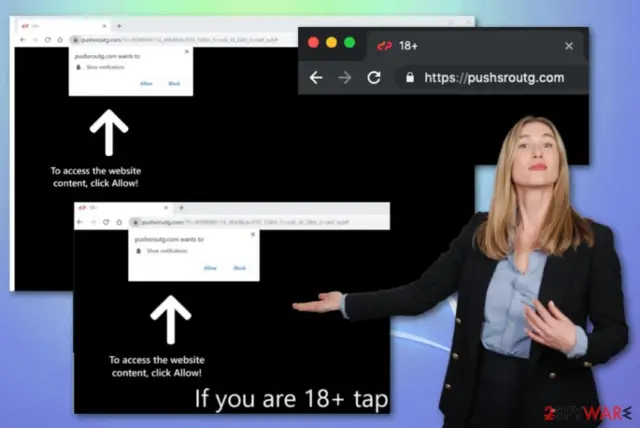Reload the pushsroutg.com page in the dark browser
This screenshot has width=640, height=428.
[x=374, y=78]
